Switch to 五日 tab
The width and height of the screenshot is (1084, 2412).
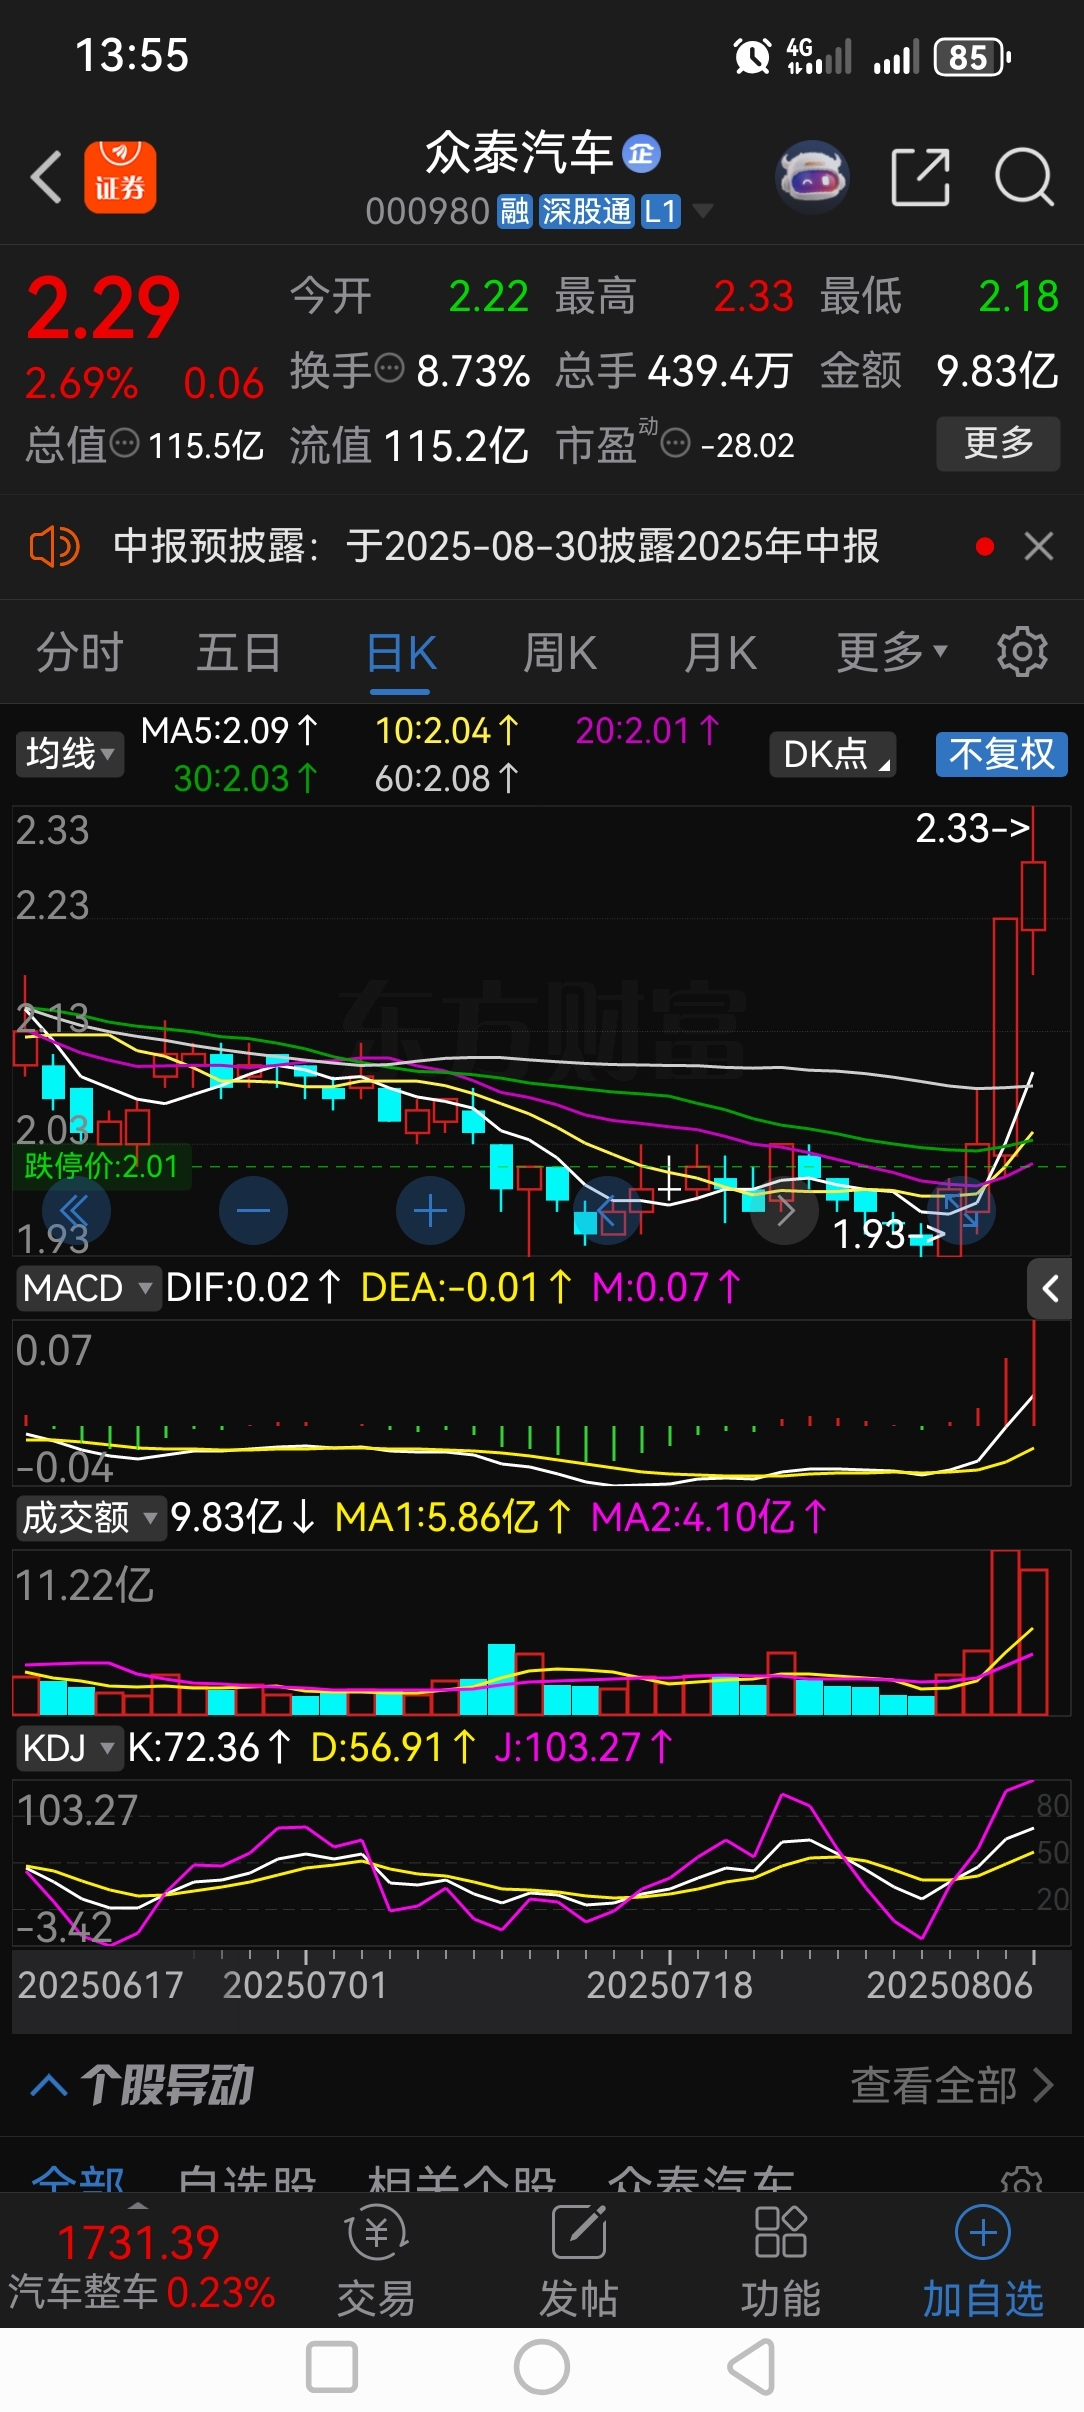click(x=239, y=652)
